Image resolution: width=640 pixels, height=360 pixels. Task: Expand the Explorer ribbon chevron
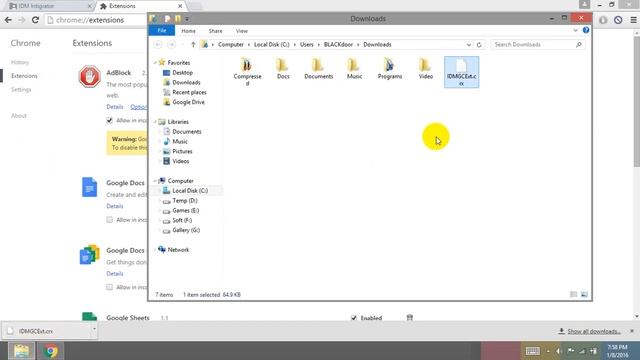[x=576, y=30]
